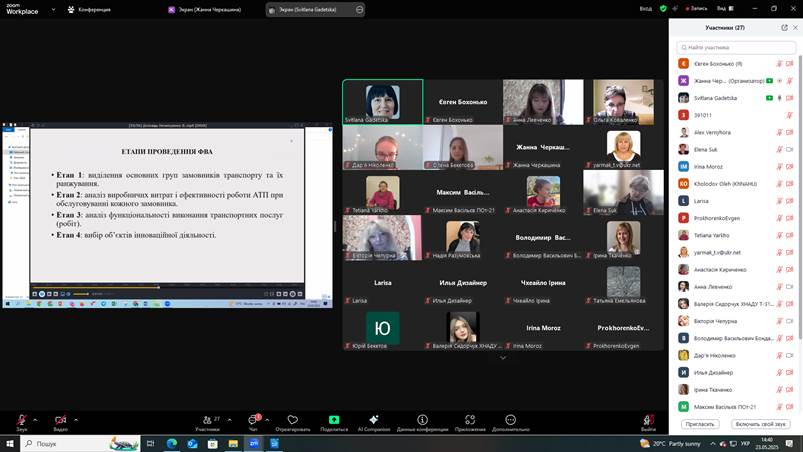Click the Найти участника search field

tap(737, 47)
